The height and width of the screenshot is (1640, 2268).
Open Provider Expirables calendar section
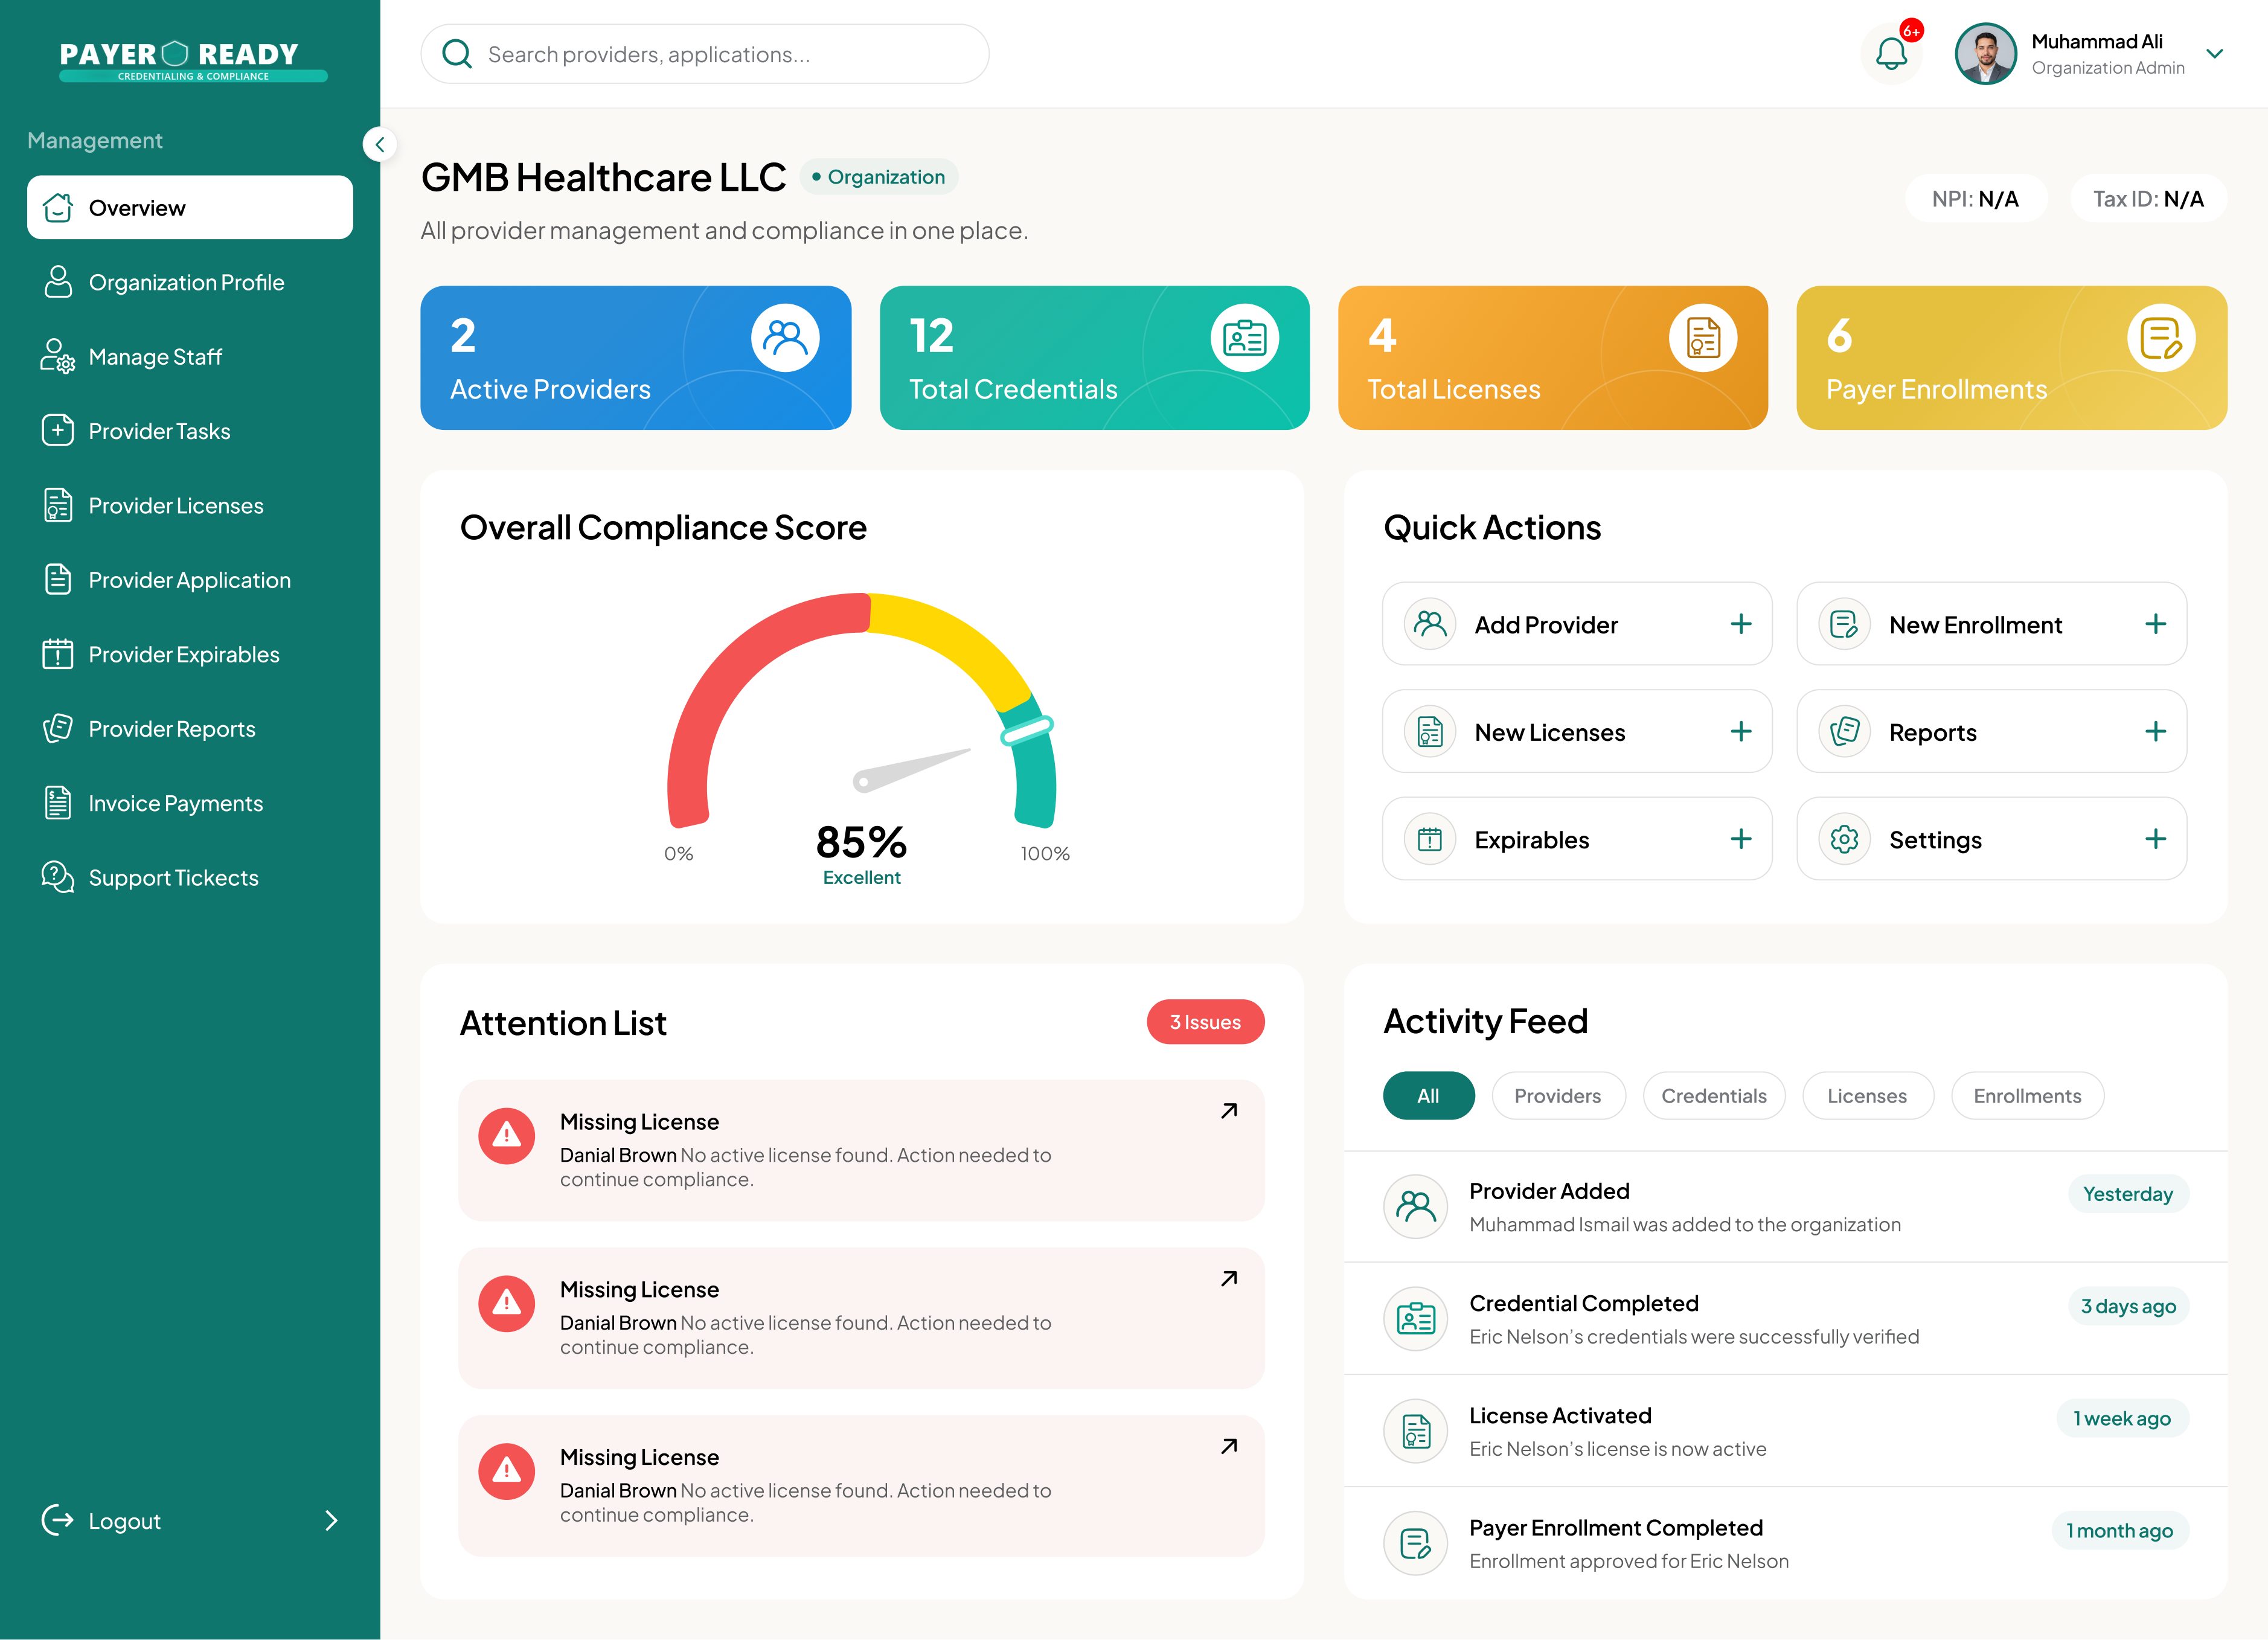click(x=183, y=654)
